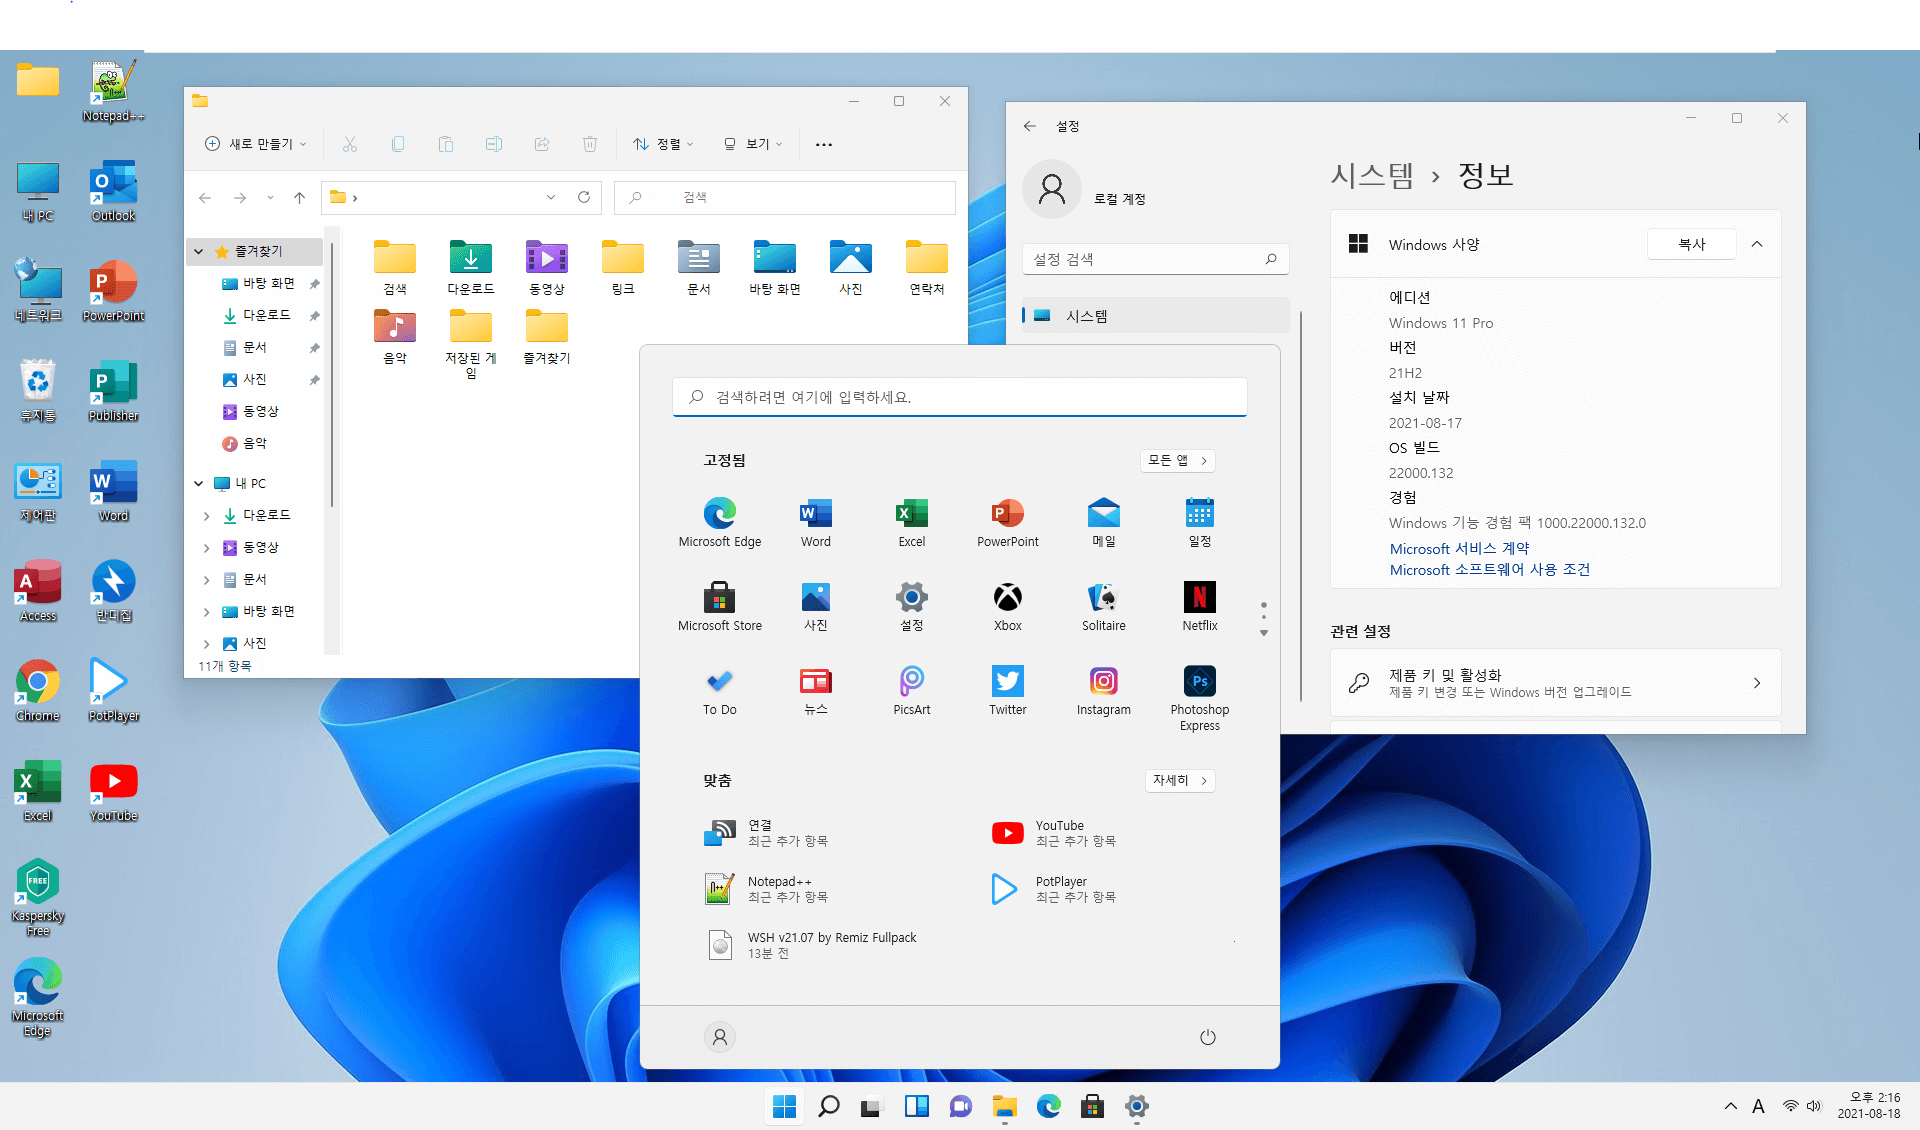Image resolution: width=1920 pixels, height=1130 pixels.
Task: Open Microsoft 서비스 계약 link
Action: point(1459,549)
